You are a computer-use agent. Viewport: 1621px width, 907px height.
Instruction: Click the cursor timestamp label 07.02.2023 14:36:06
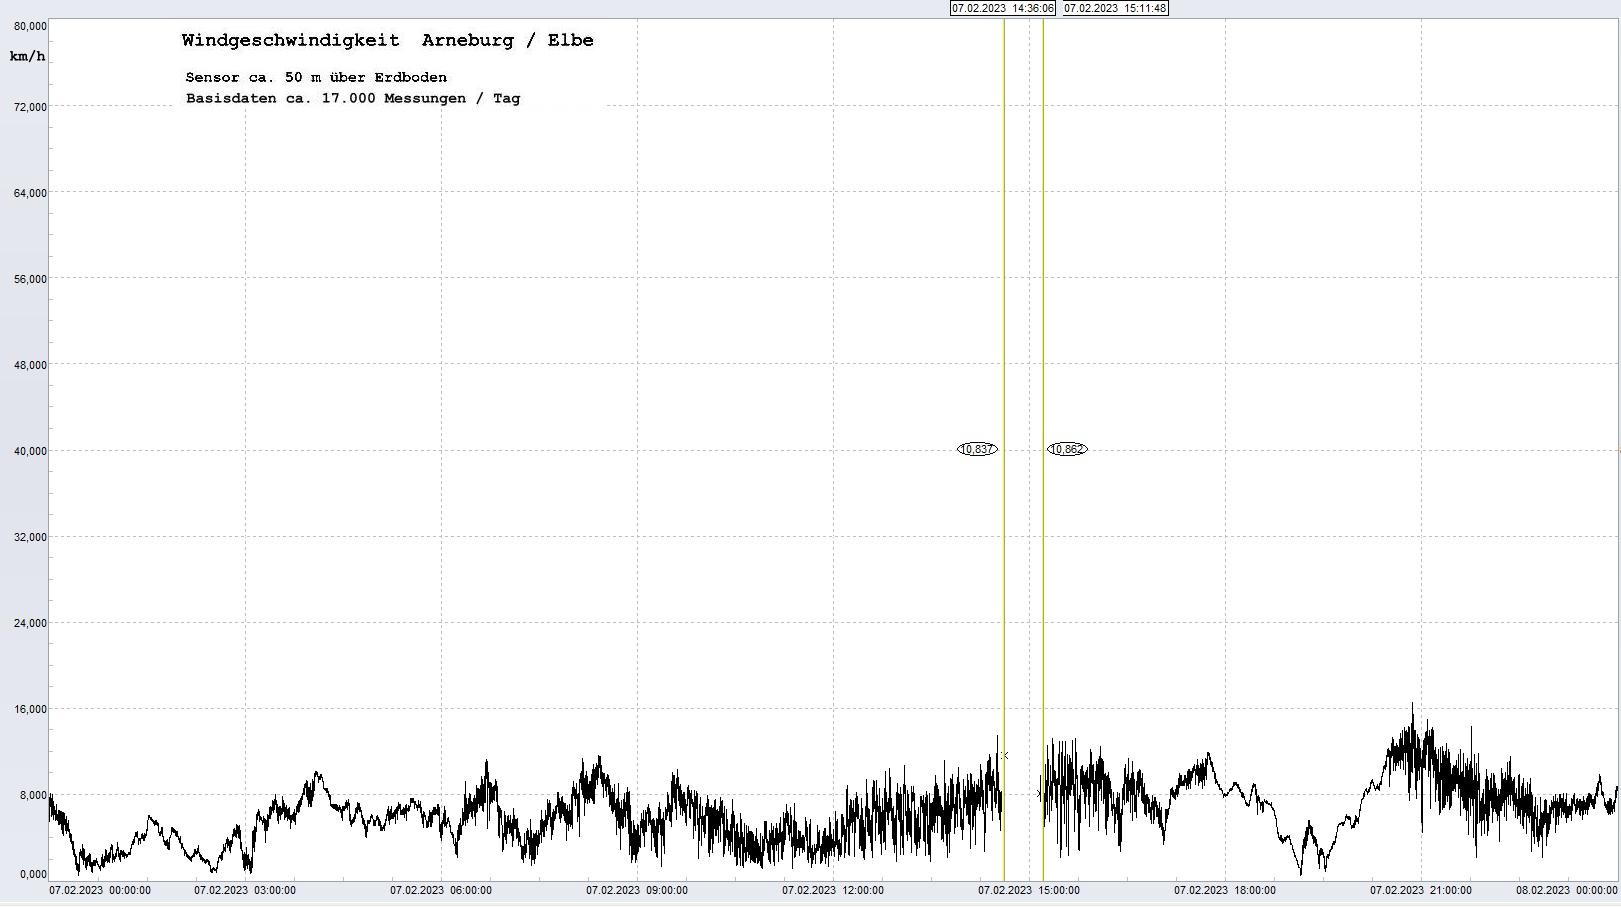coord(1003,8)
